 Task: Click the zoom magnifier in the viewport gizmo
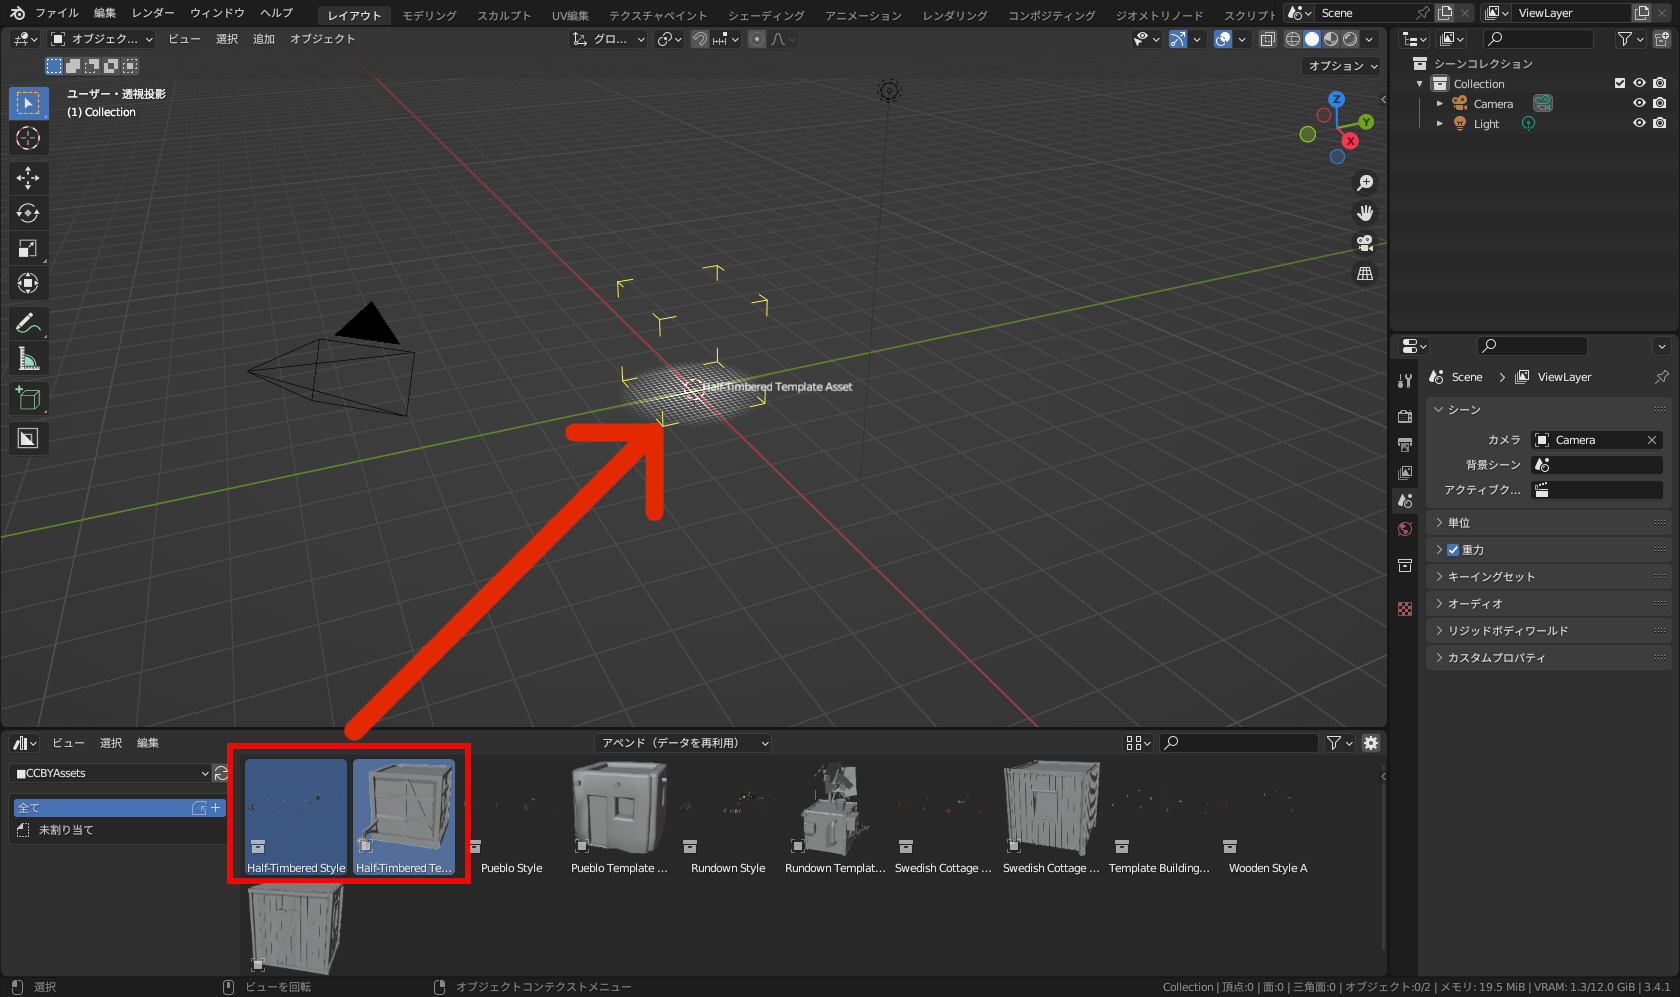pos(1365,182)
